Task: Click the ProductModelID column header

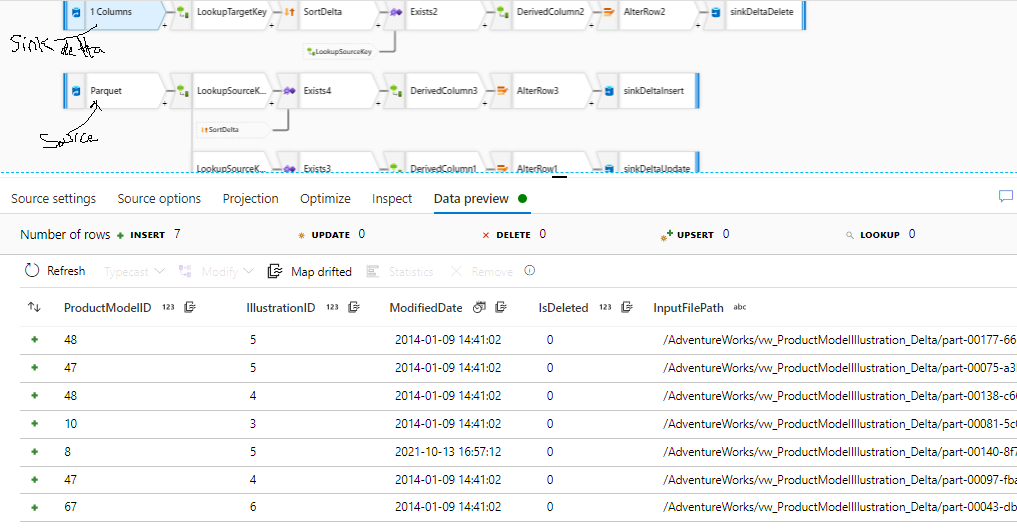Action: tap(108, 308)
